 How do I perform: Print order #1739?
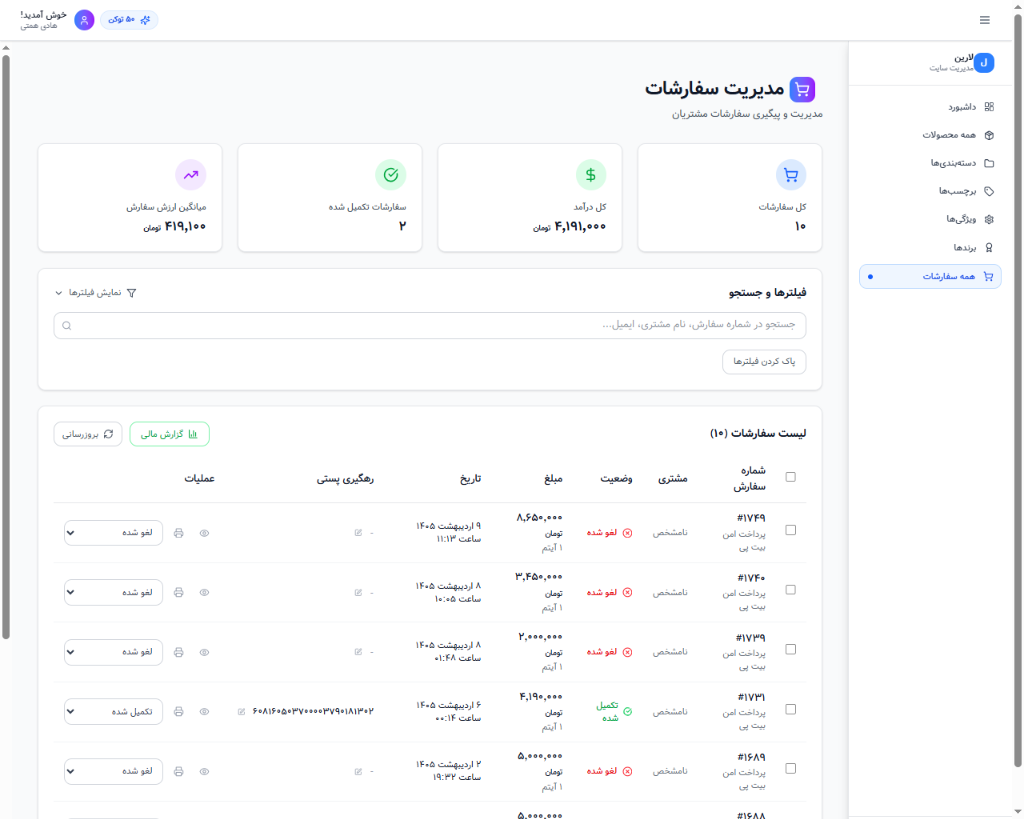point(178,652)
